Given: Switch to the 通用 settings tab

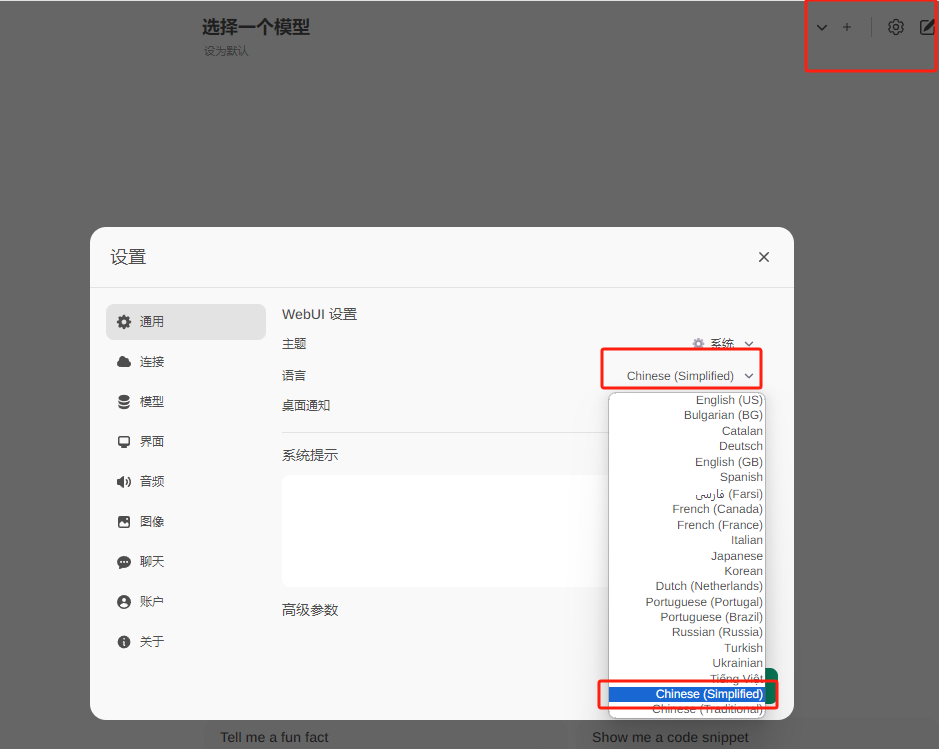Looking at the screenshot, I should pyautogui.click(x=150, y=321).
